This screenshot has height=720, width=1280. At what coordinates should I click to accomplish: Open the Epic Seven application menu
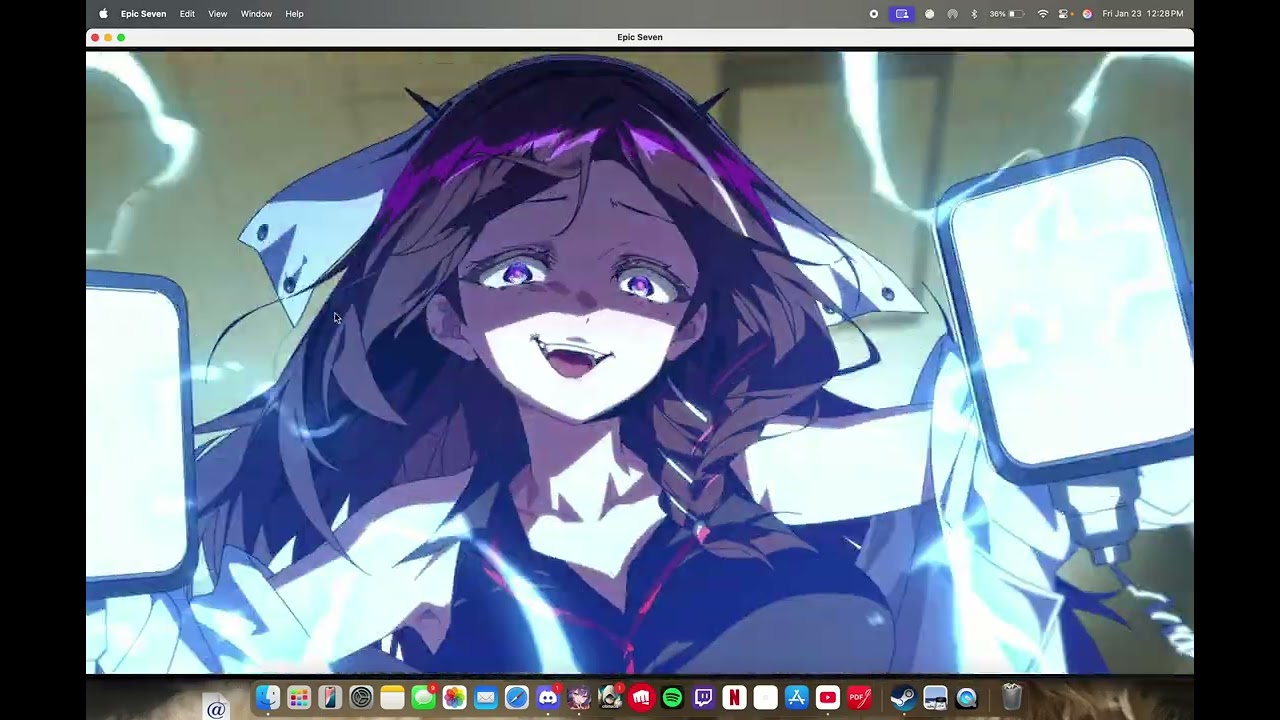pyautogui.click(x=143, y=14)
